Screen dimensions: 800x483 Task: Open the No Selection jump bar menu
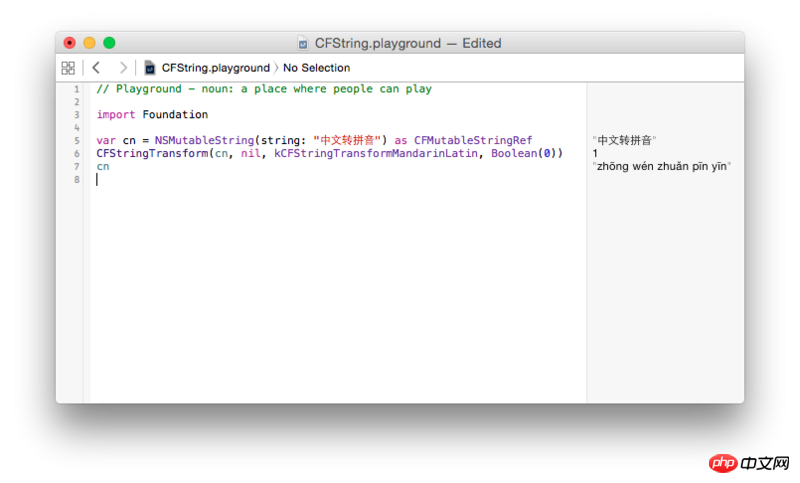click(x=316, y=68)
